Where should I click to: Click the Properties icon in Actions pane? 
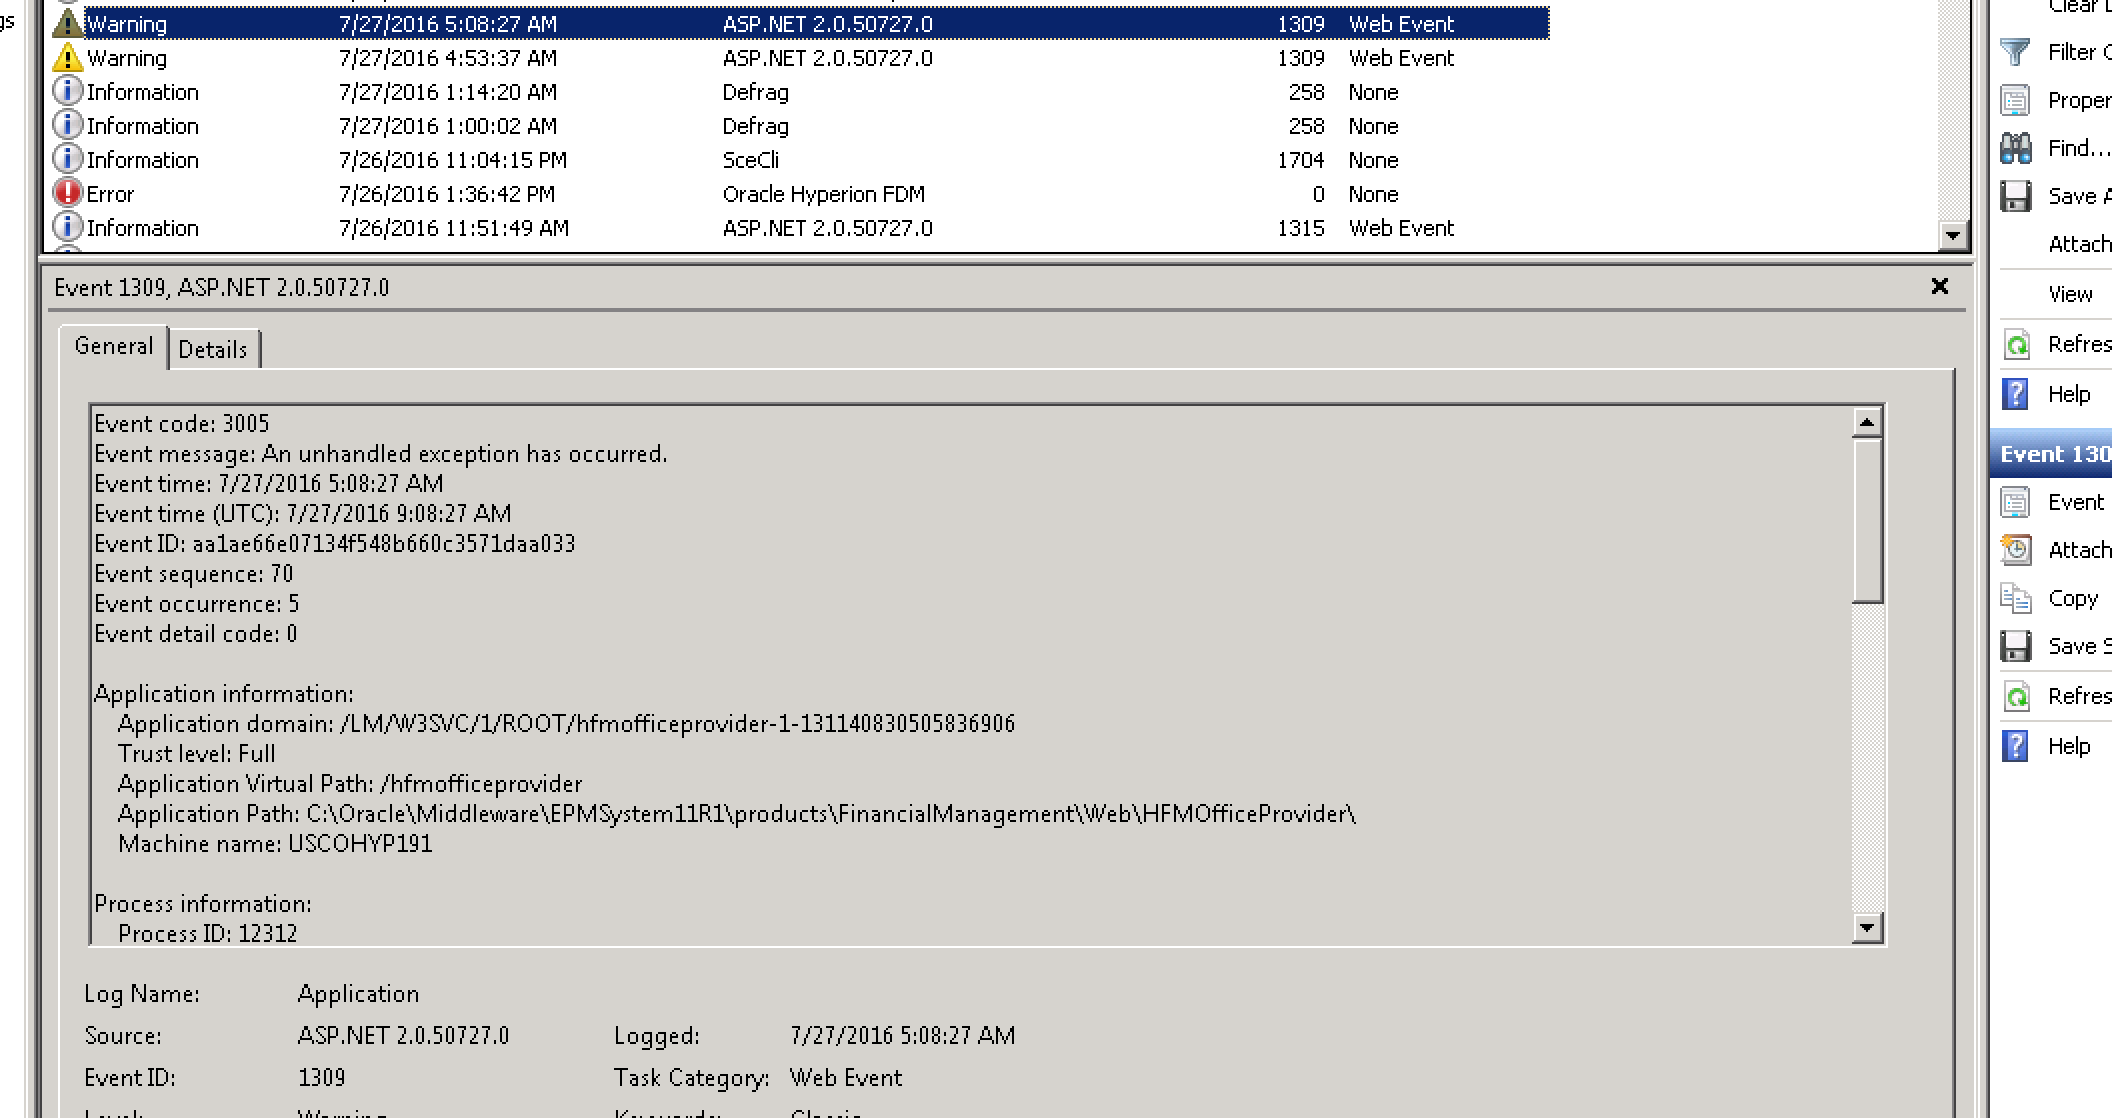(x=2015, y=100)
